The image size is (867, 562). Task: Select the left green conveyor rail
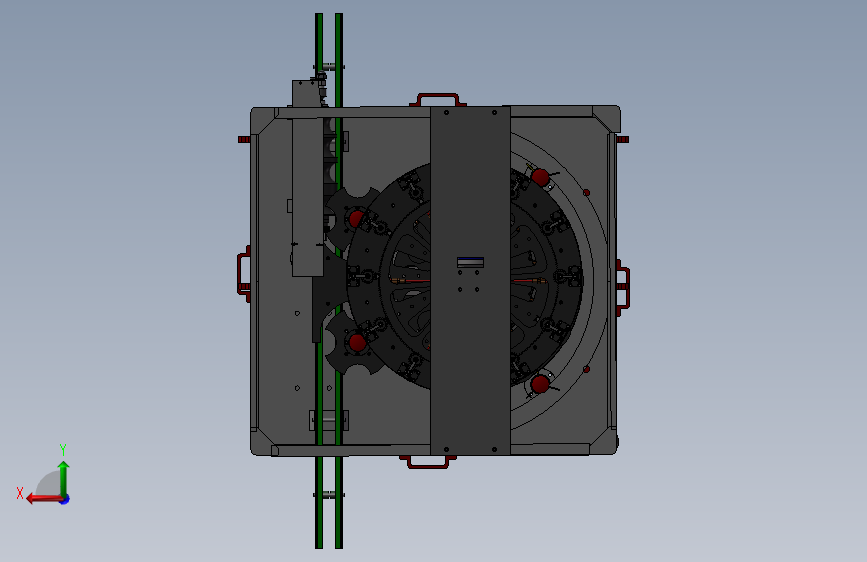pyautogui.click(x=319, y=281)
